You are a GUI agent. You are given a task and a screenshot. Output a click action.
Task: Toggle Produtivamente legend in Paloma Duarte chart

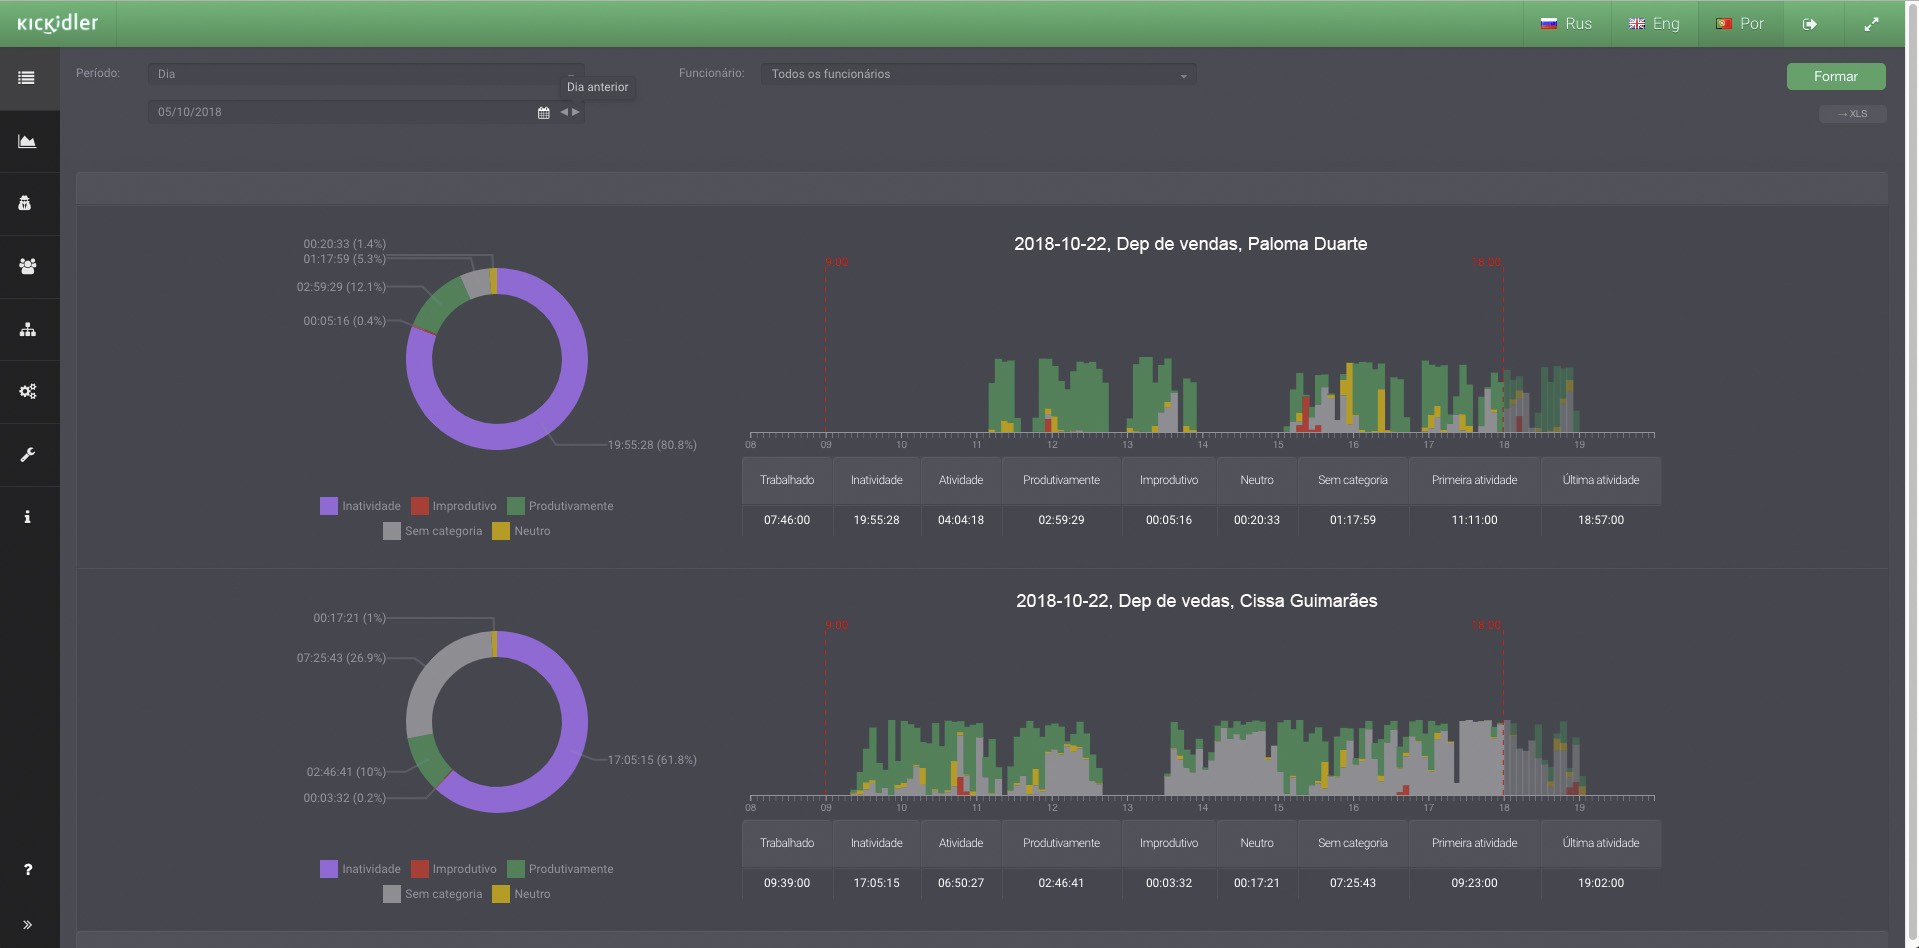[560, 506]
